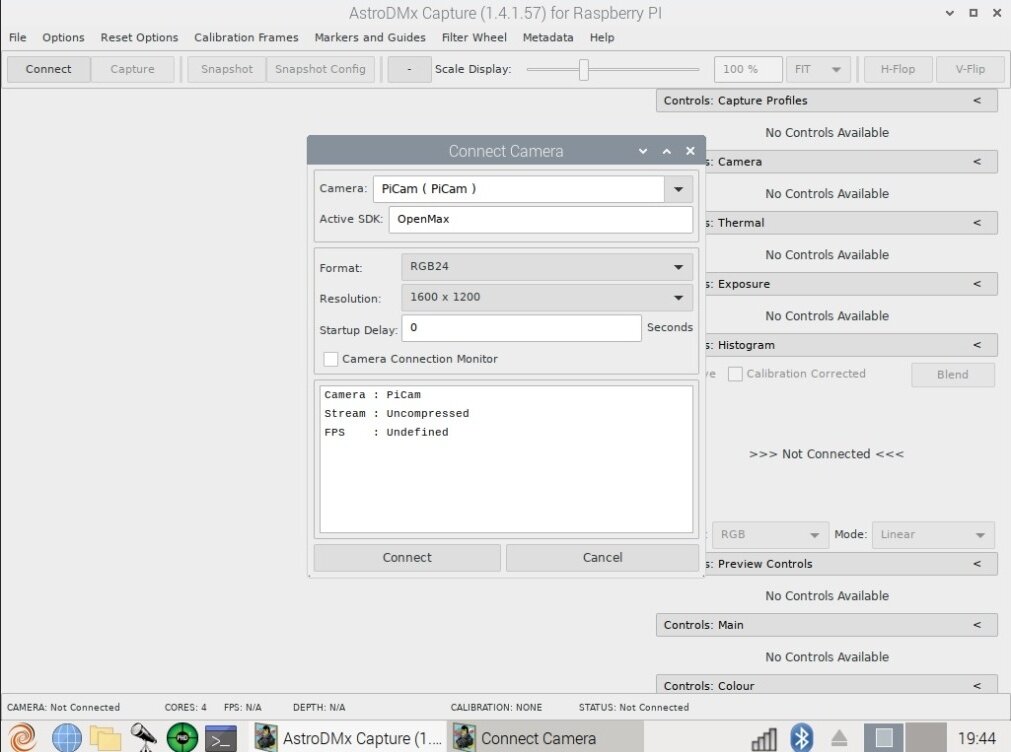This screenshot has width=1011, height=752.
Task: Click 'CORES: 4' in status bar
Action: click(186, 707)
